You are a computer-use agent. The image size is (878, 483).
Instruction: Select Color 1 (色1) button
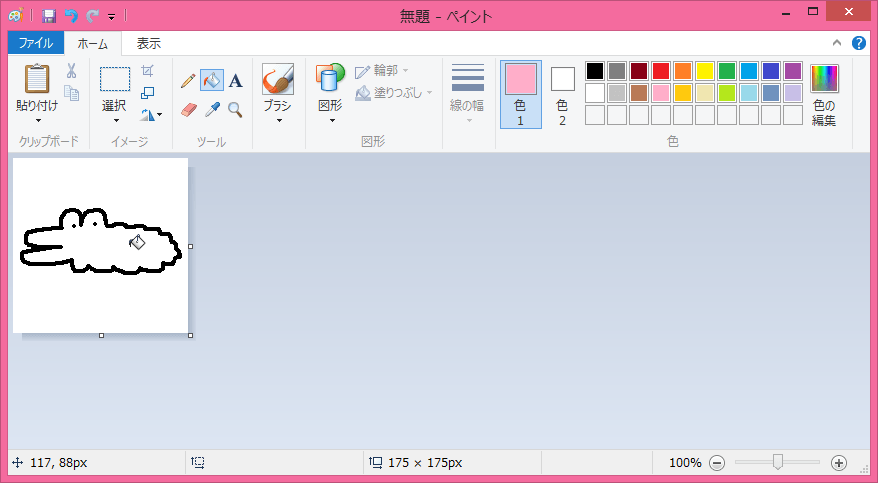[521, 95]
